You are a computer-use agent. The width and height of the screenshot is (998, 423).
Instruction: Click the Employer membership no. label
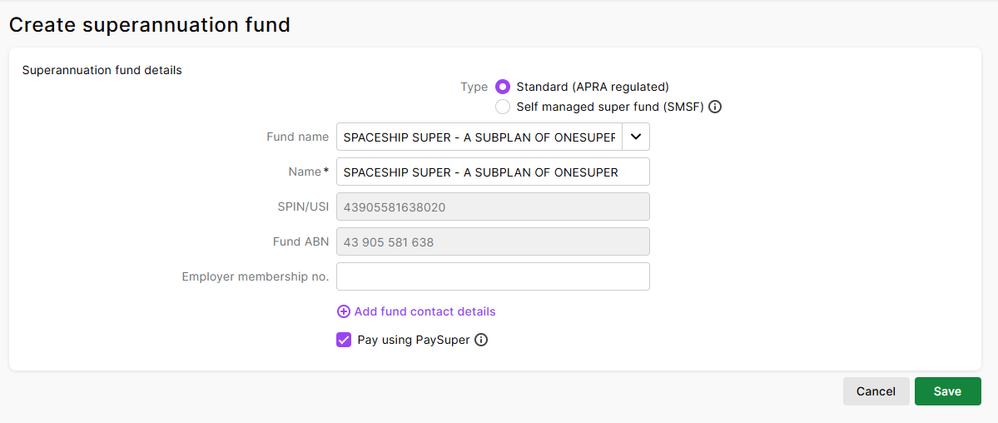pyautogui.click(x=255, y=276)
